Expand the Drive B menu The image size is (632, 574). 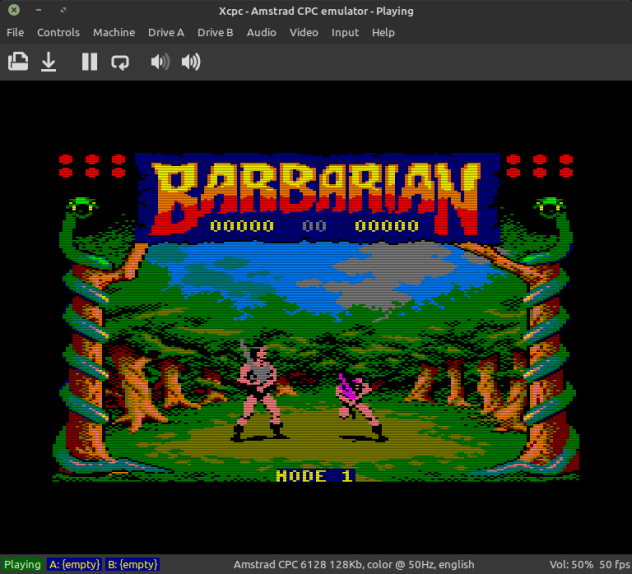(215, 32)
